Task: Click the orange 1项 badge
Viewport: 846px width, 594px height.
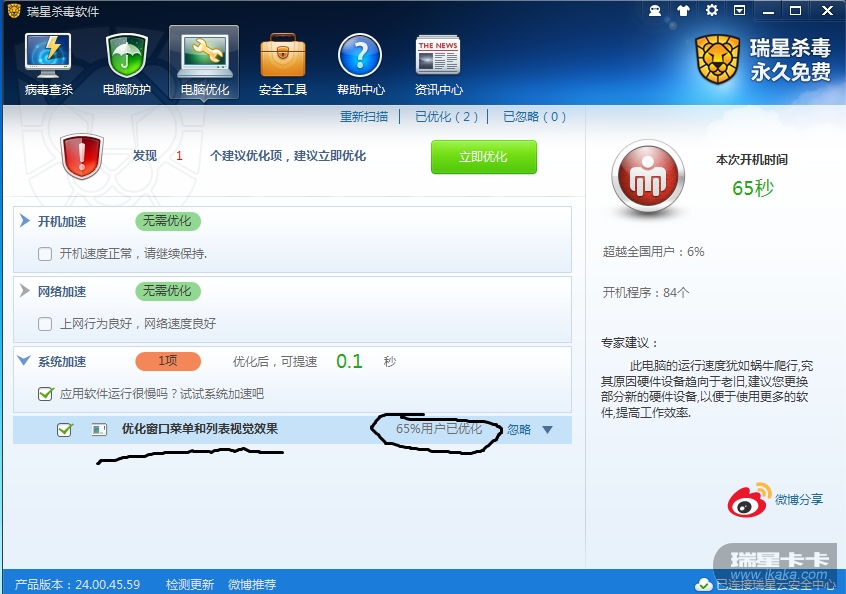Action: pyautogui.click(x=168, y=361)
